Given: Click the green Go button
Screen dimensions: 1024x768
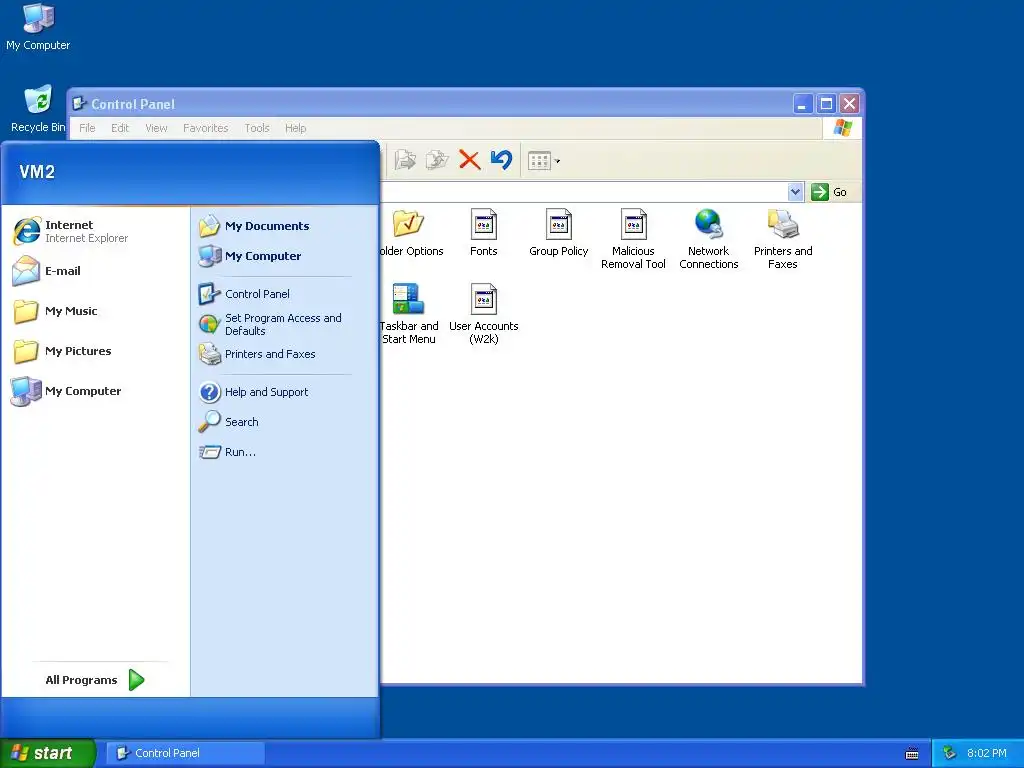Looking at the screenshot, I should pos(829,192).
